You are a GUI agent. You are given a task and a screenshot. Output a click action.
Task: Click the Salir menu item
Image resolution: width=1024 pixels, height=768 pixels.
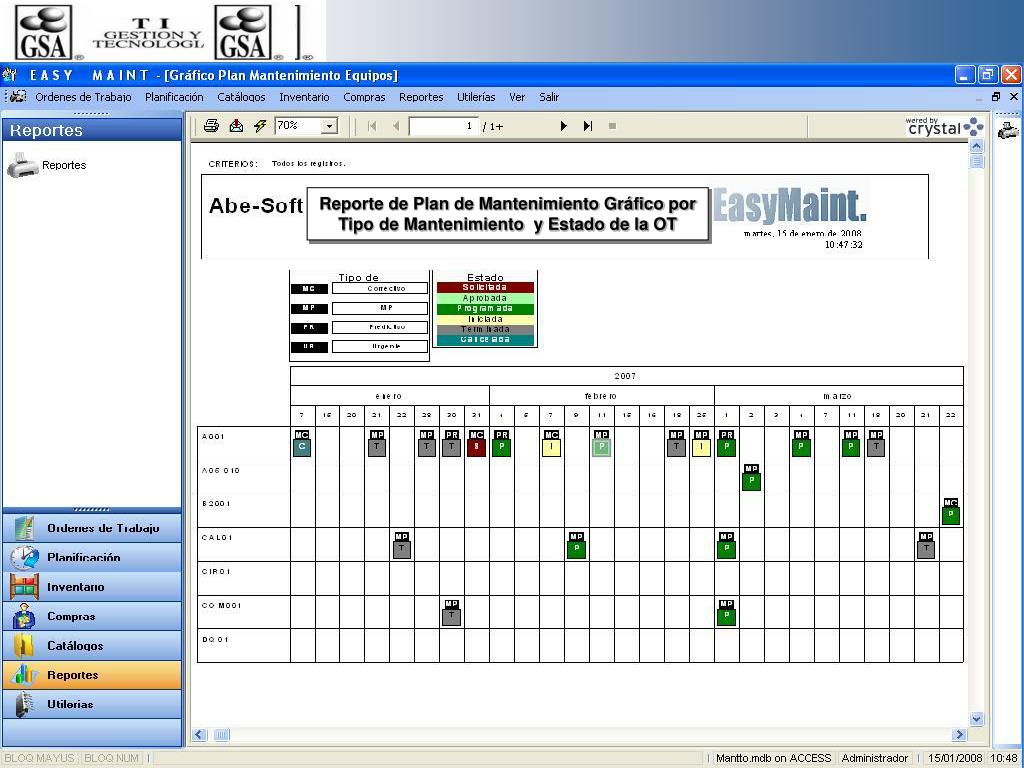(x=549, y=97)
